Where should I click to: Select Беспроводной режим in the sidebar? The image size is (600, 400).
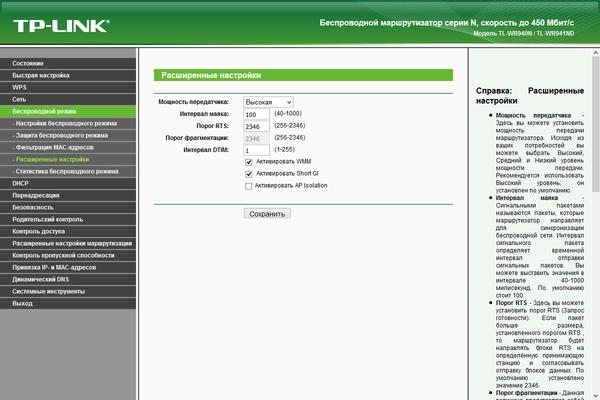click(68, 111)
